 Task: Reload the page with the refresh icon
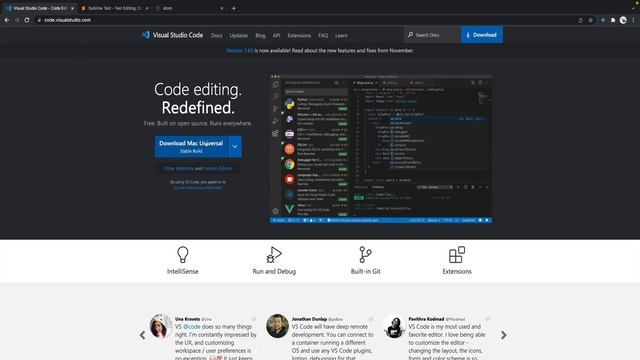27,20
